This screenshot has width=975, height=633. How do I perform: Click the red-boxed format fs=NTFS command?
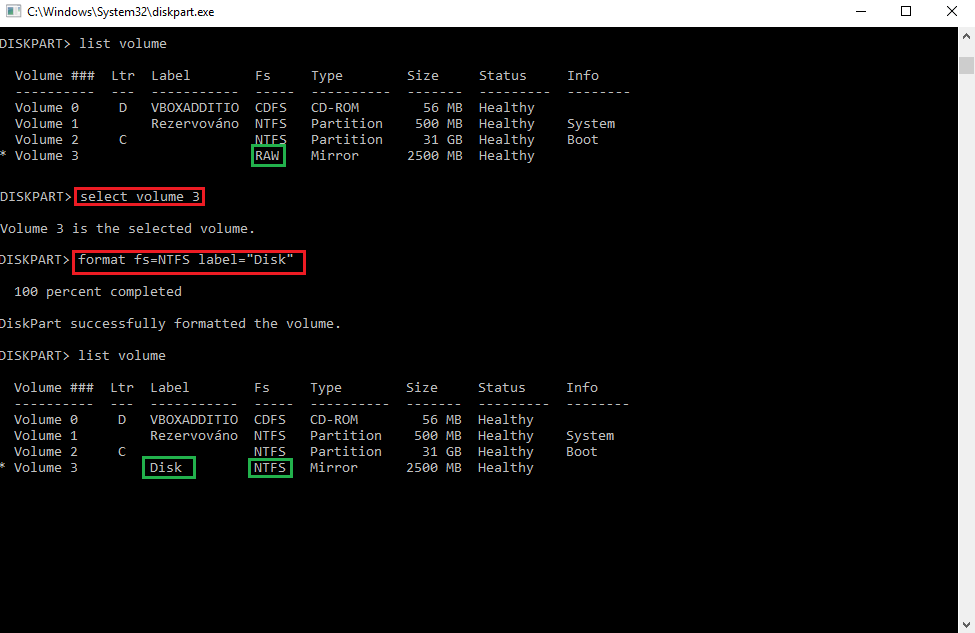click(x=187, y=260)
